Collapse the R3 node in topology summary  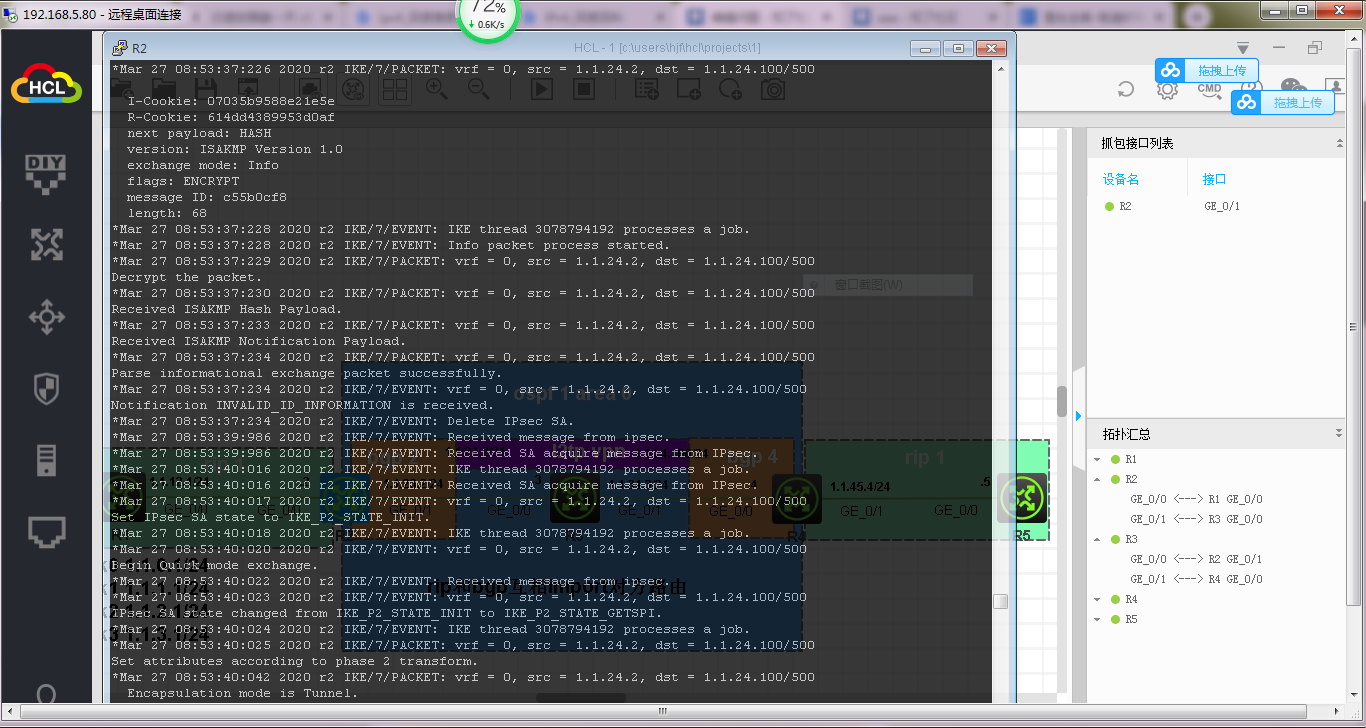(1098, 539)
